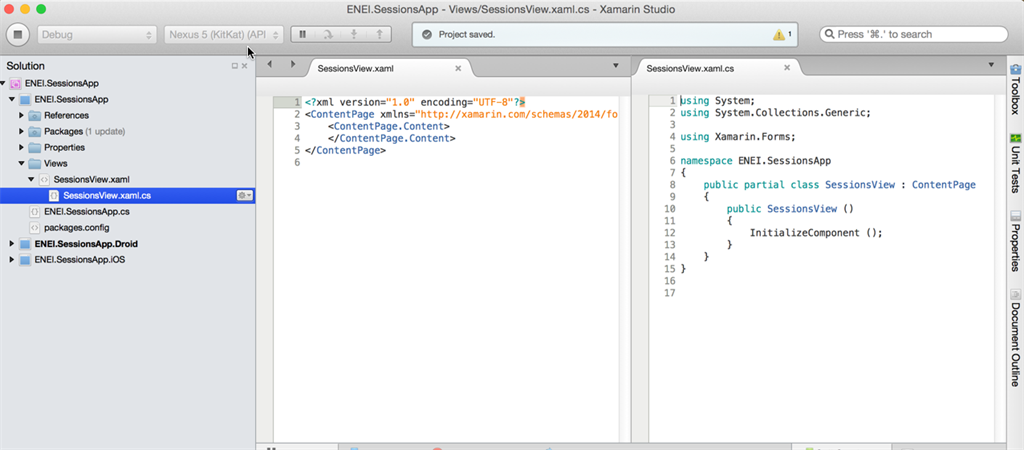The image size is (1024, 450).
Task: Click the purple solution icon of ENEI.SessionsApp
Action: (x=15, y=84)
